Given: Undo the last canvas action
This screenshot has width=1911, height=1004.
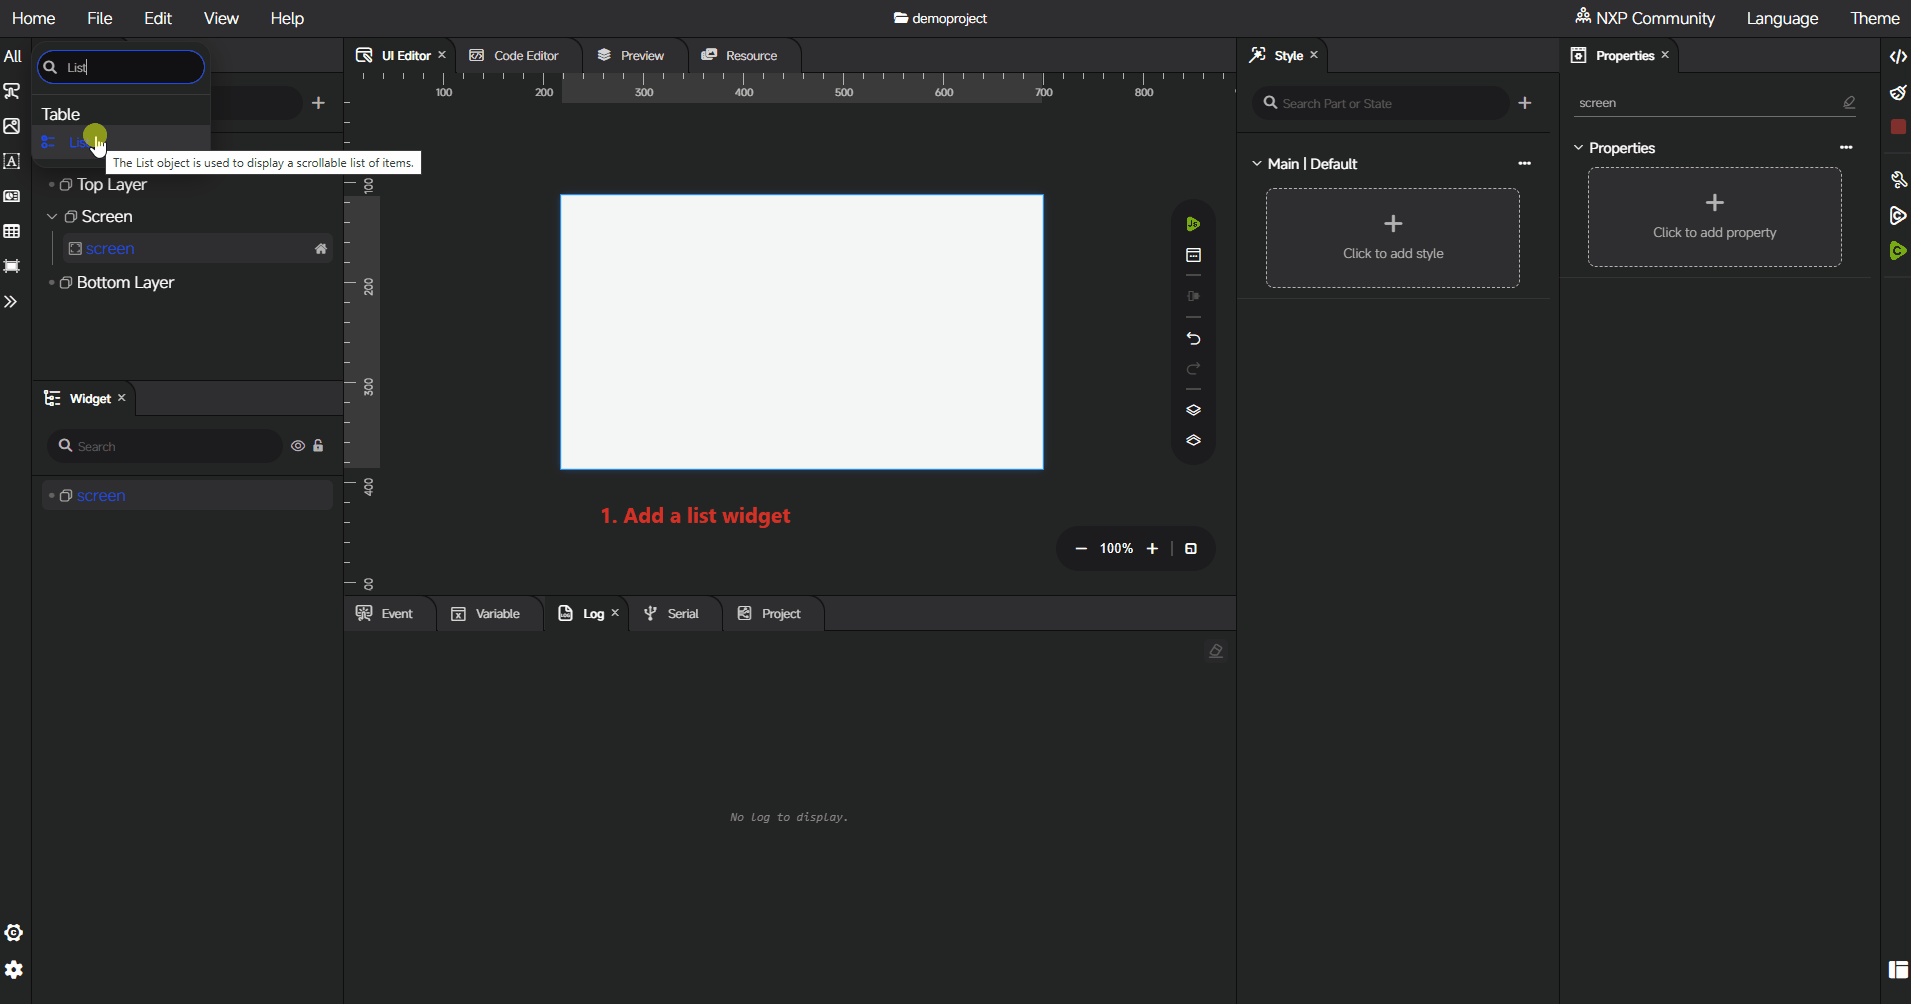Looking at the screenshot, I should coord(1193,338).
